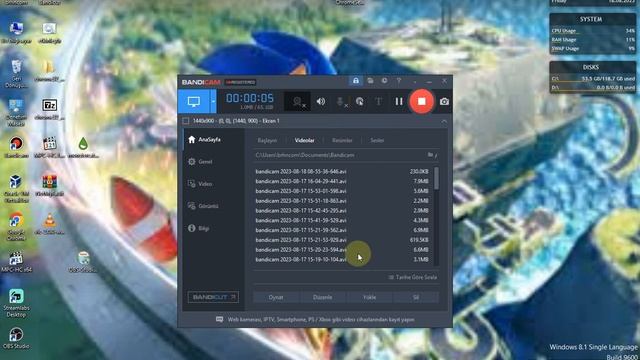Switch to the Sesler tab
640x360 pixels.
(377, 140)
